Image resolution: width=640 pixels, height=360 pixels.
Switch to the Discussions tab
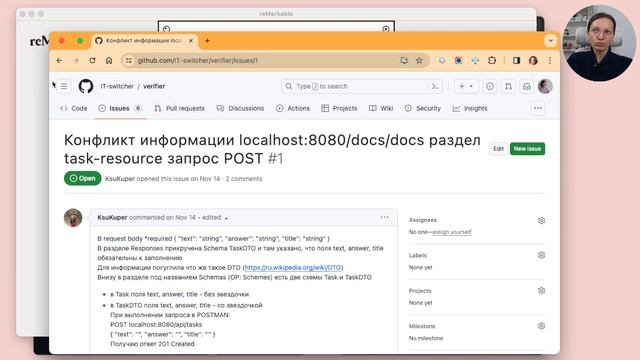click(x=240, y=108)
